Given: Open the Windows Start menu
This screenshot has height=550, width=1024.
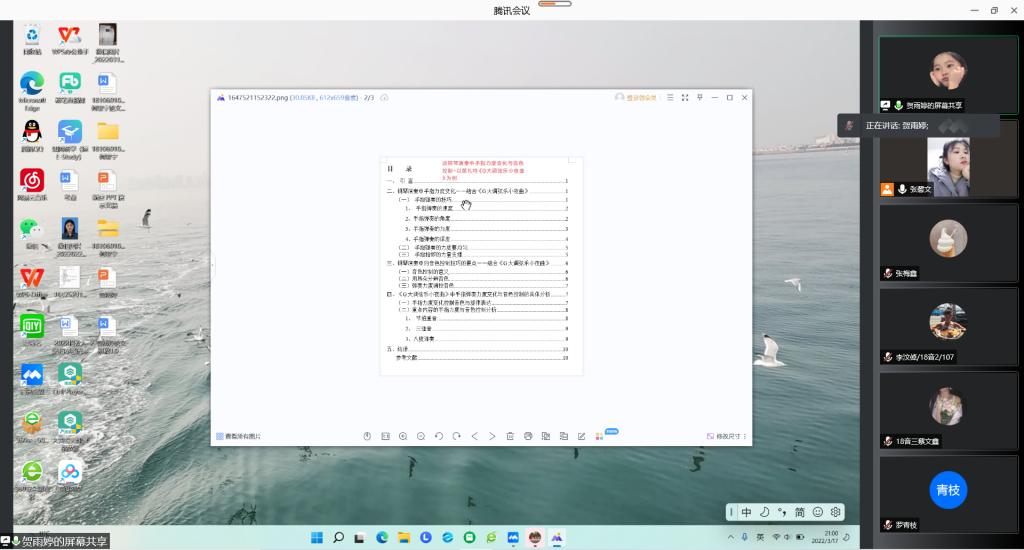Looking at the screenshot, I should 316,538.
